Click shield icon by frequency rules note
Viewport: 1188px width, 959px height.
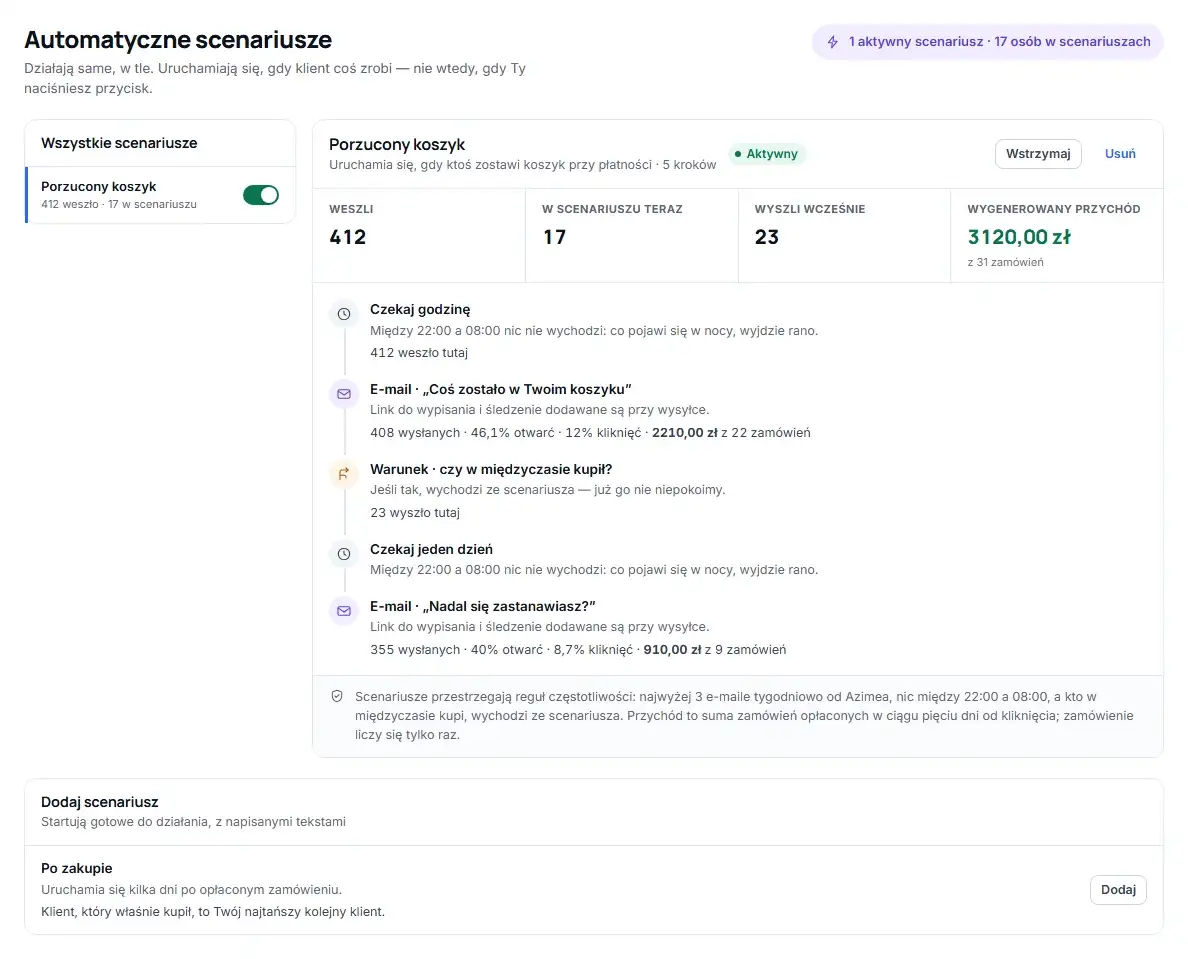click(x=337, y=696)
